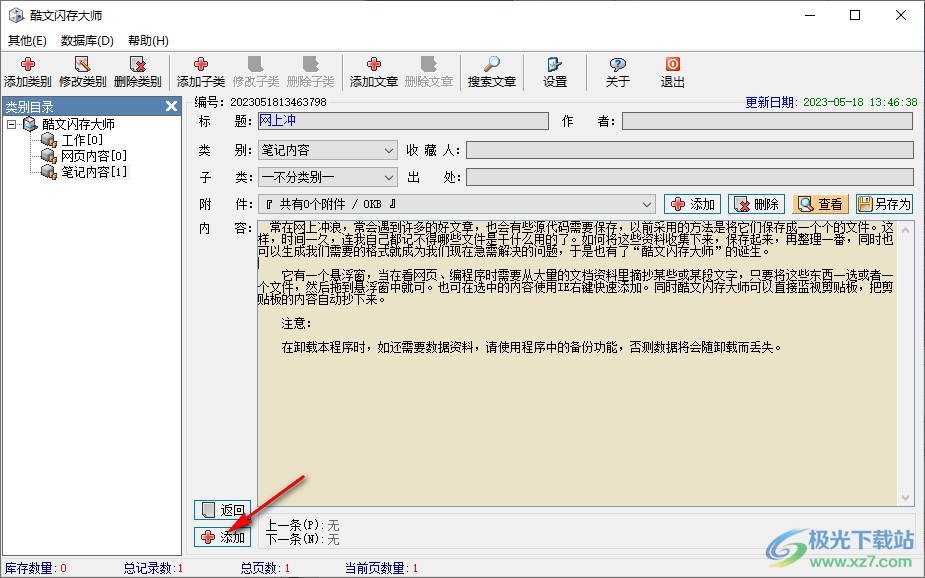Click the 编号 value 2023051813463798

[278, 102]
